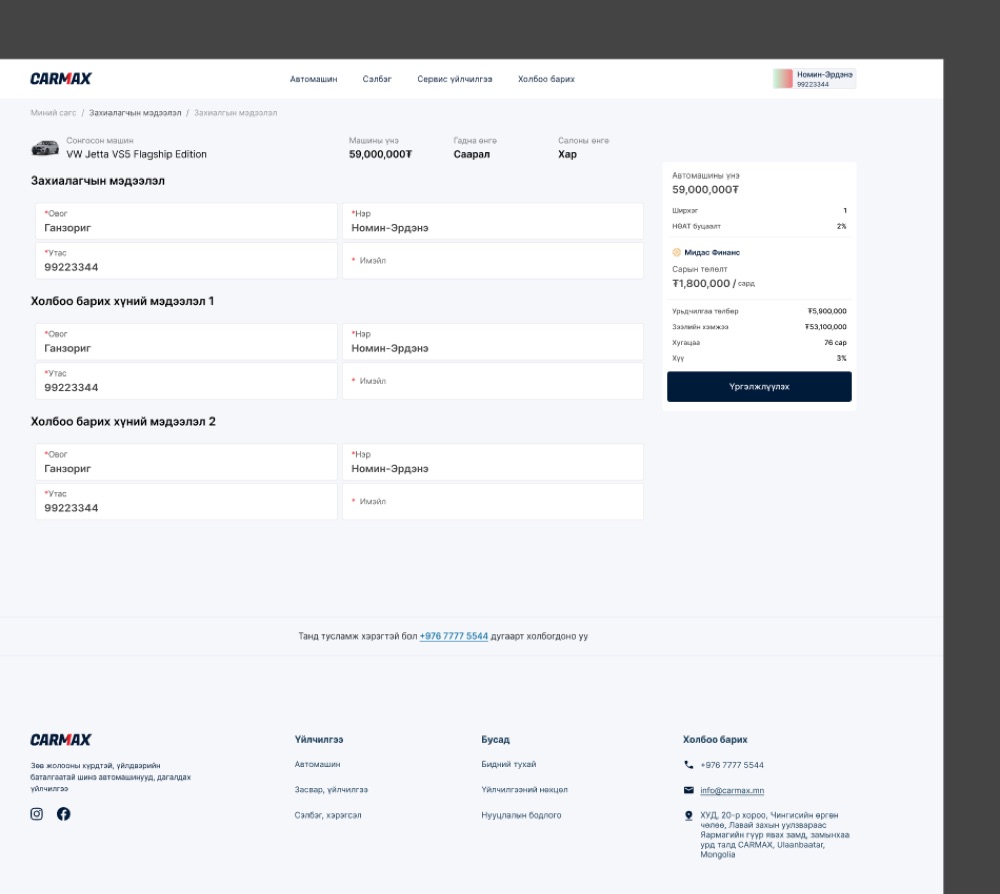Viewport: 1000px width, 894px height.
Task: Click the Утас field of contact person 2
Action: click(x=186, y=502)
